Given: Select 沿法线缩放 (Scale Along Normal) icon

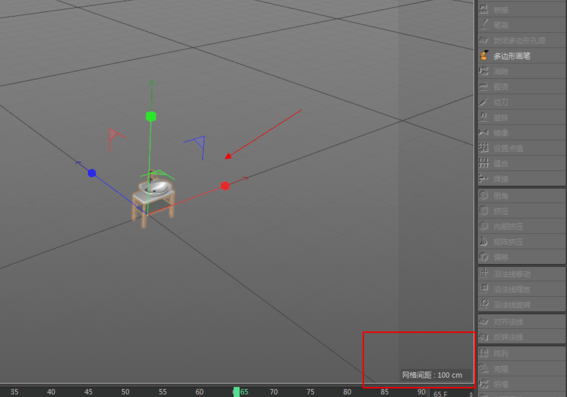Looking at the screenshot, I should [x=483, y=289].
